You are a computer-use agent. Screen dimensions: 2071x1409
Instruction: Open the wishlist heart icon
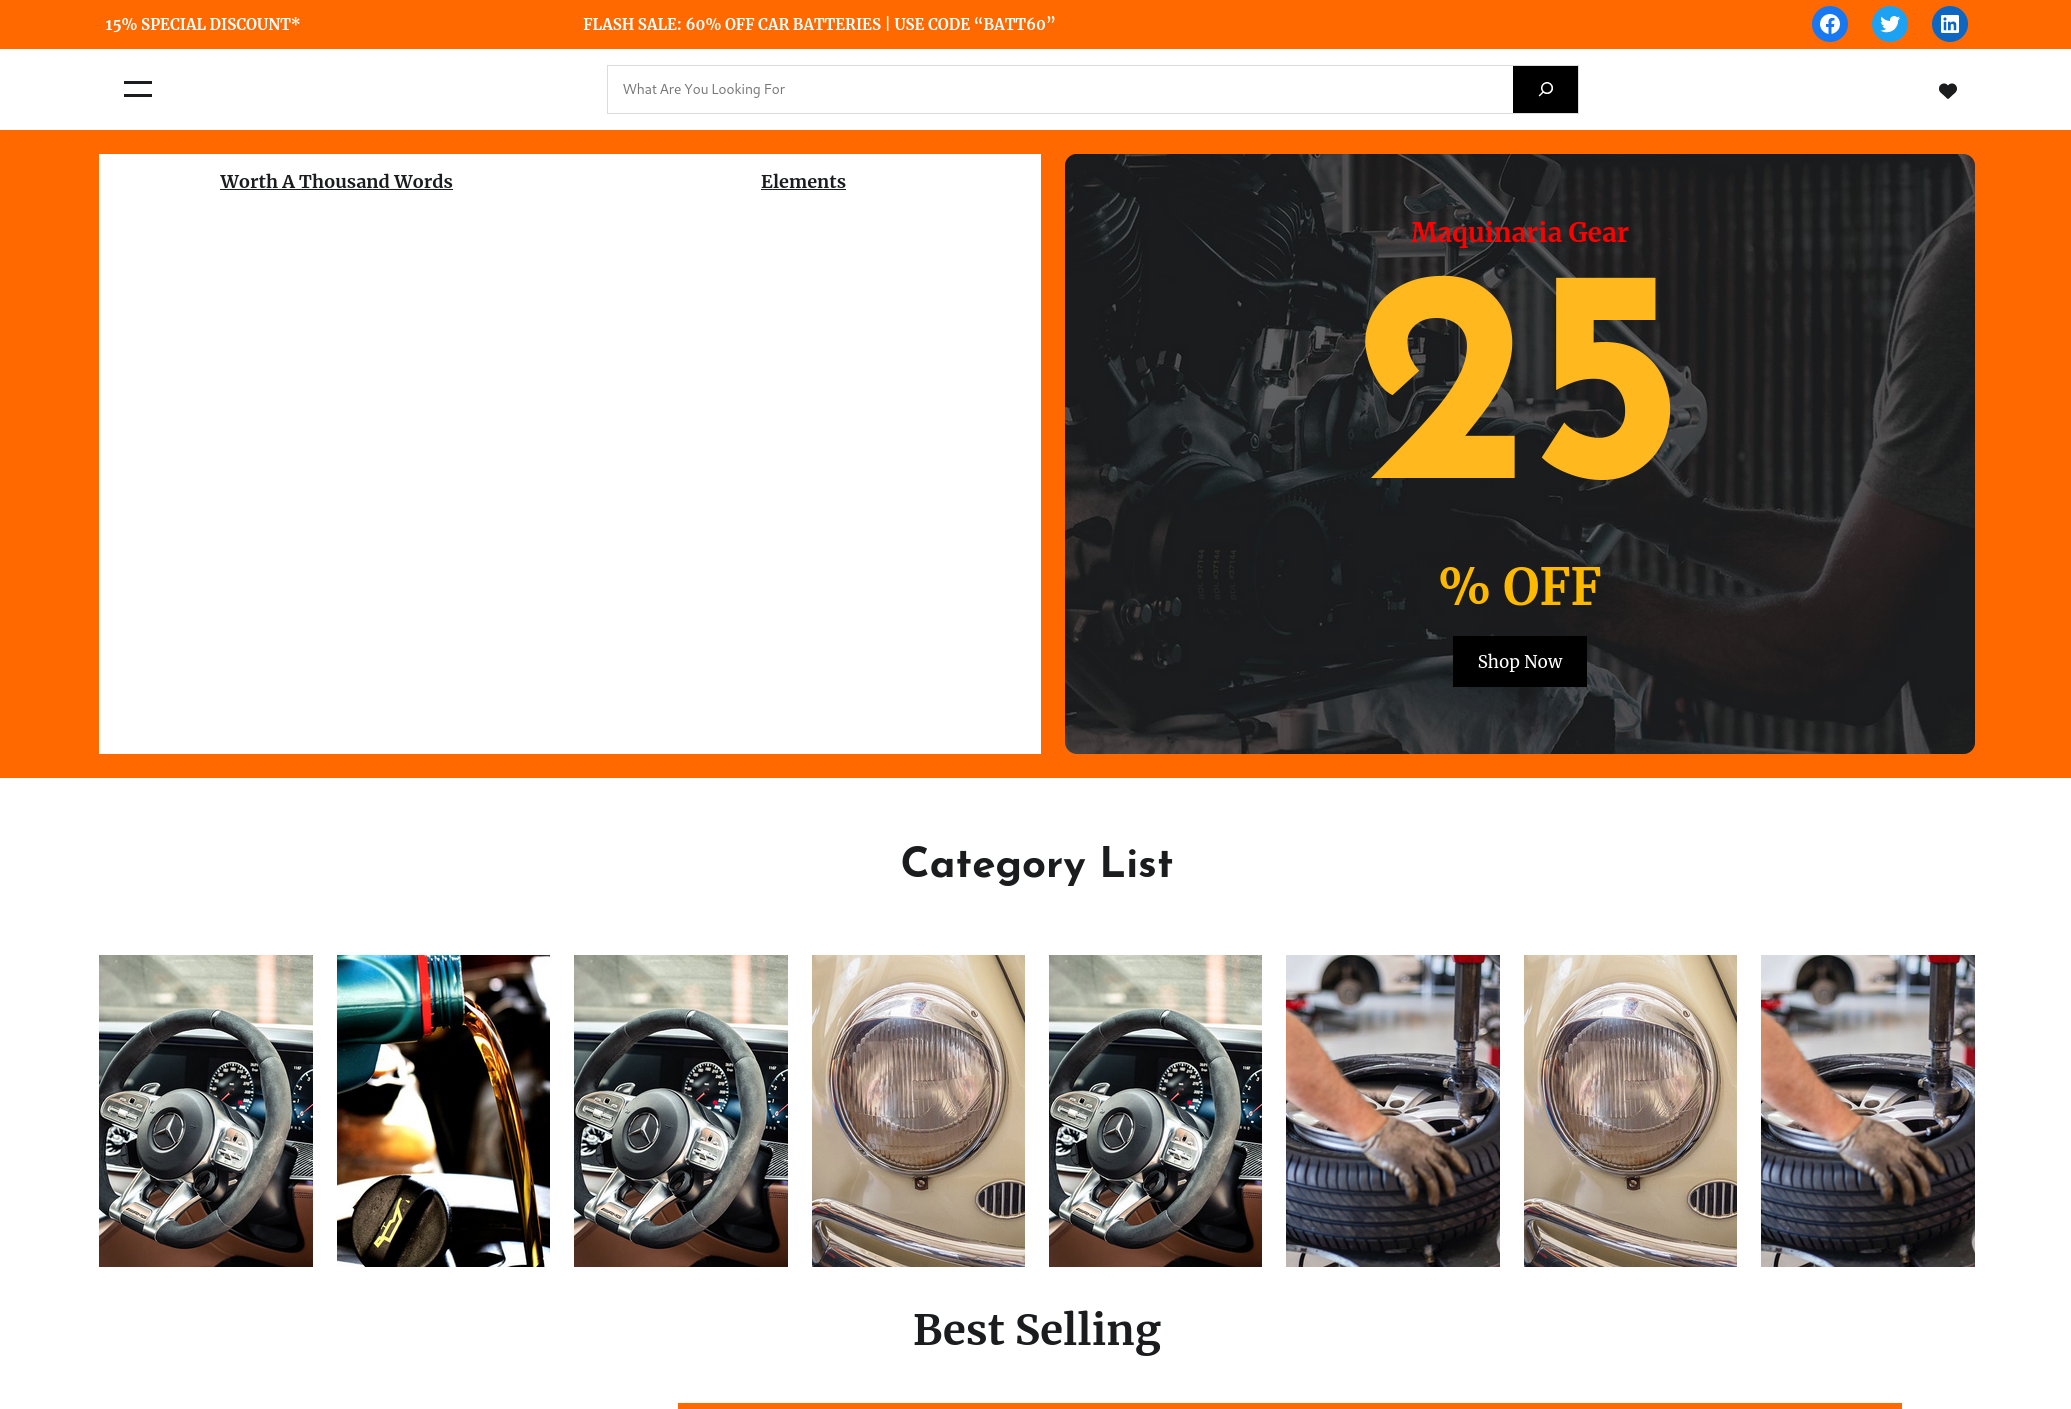pyautogui.click(x=1947, y=91)
